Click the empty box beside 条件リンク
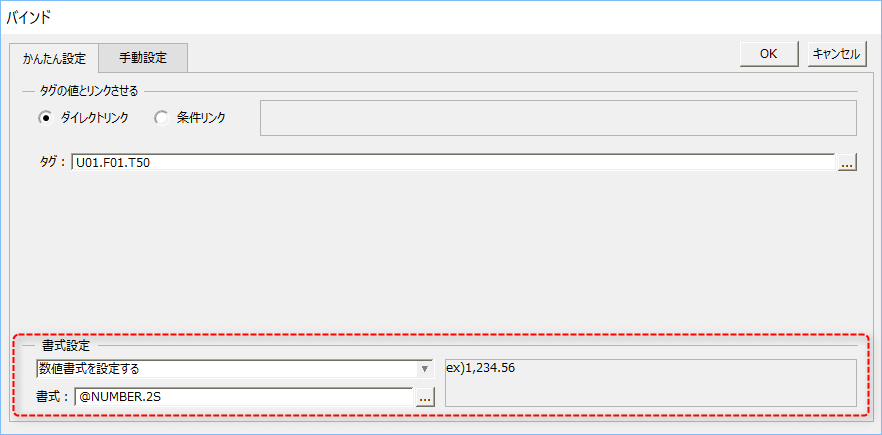Image resolution: width=882 pixels, height=435 pixels. point(558,118)
